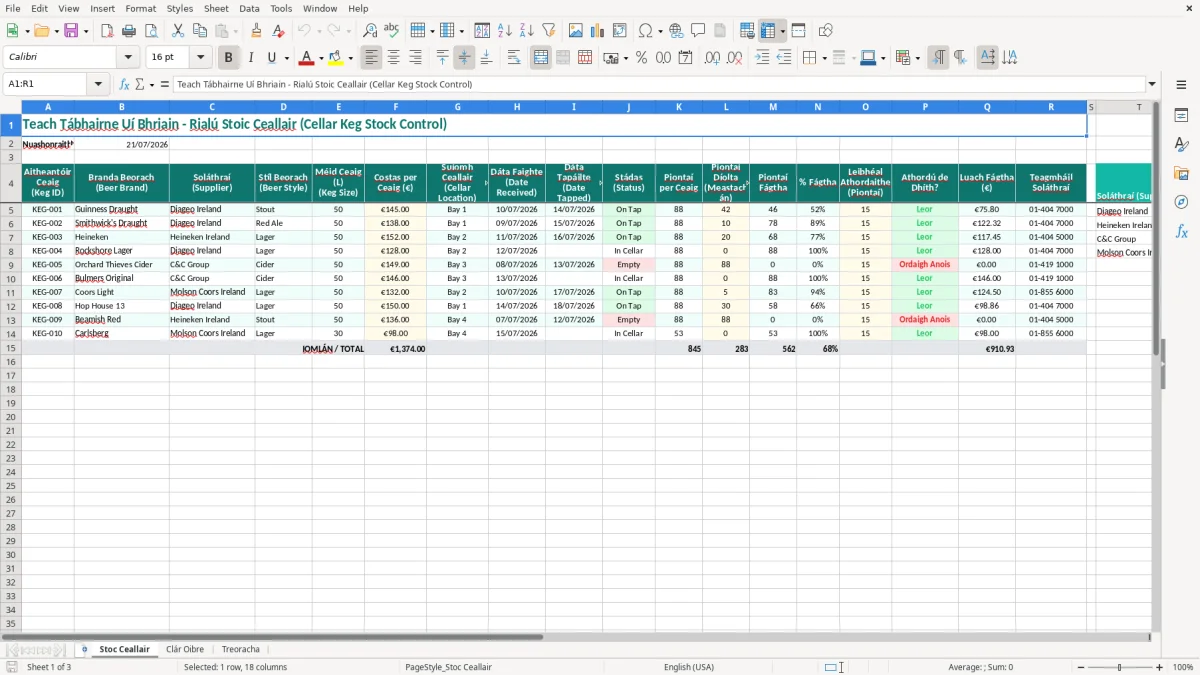
Task: Open the Sheet menu
Action: [216, 8]
